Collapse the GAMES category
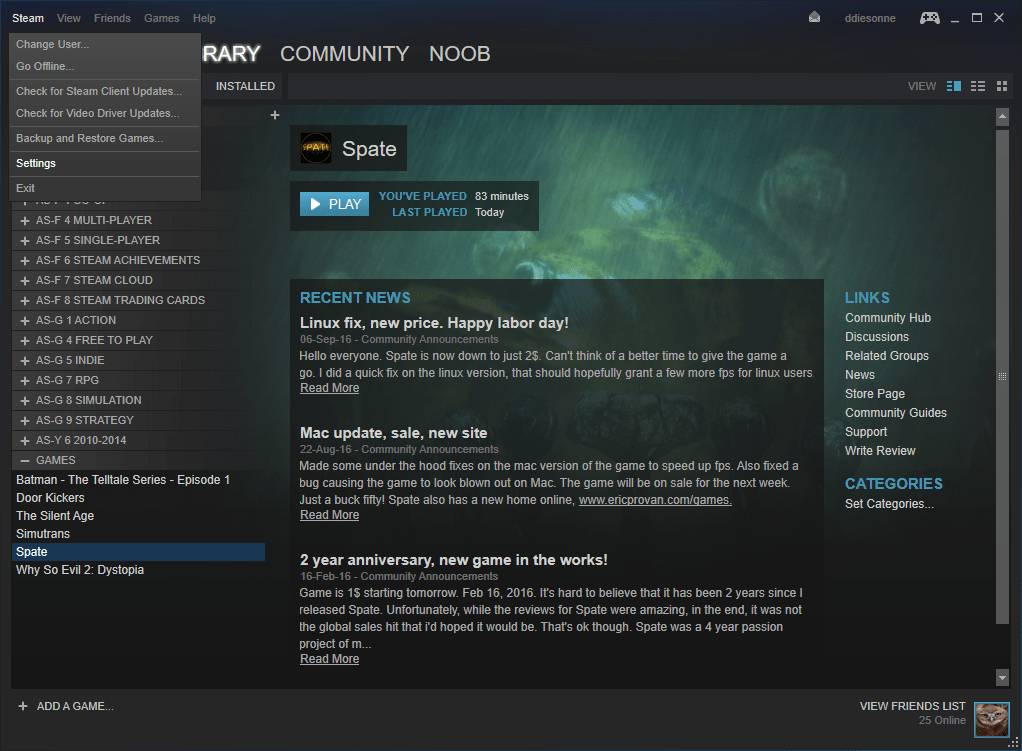Screen dimensions: 1022x751 [x=25, y=460]
